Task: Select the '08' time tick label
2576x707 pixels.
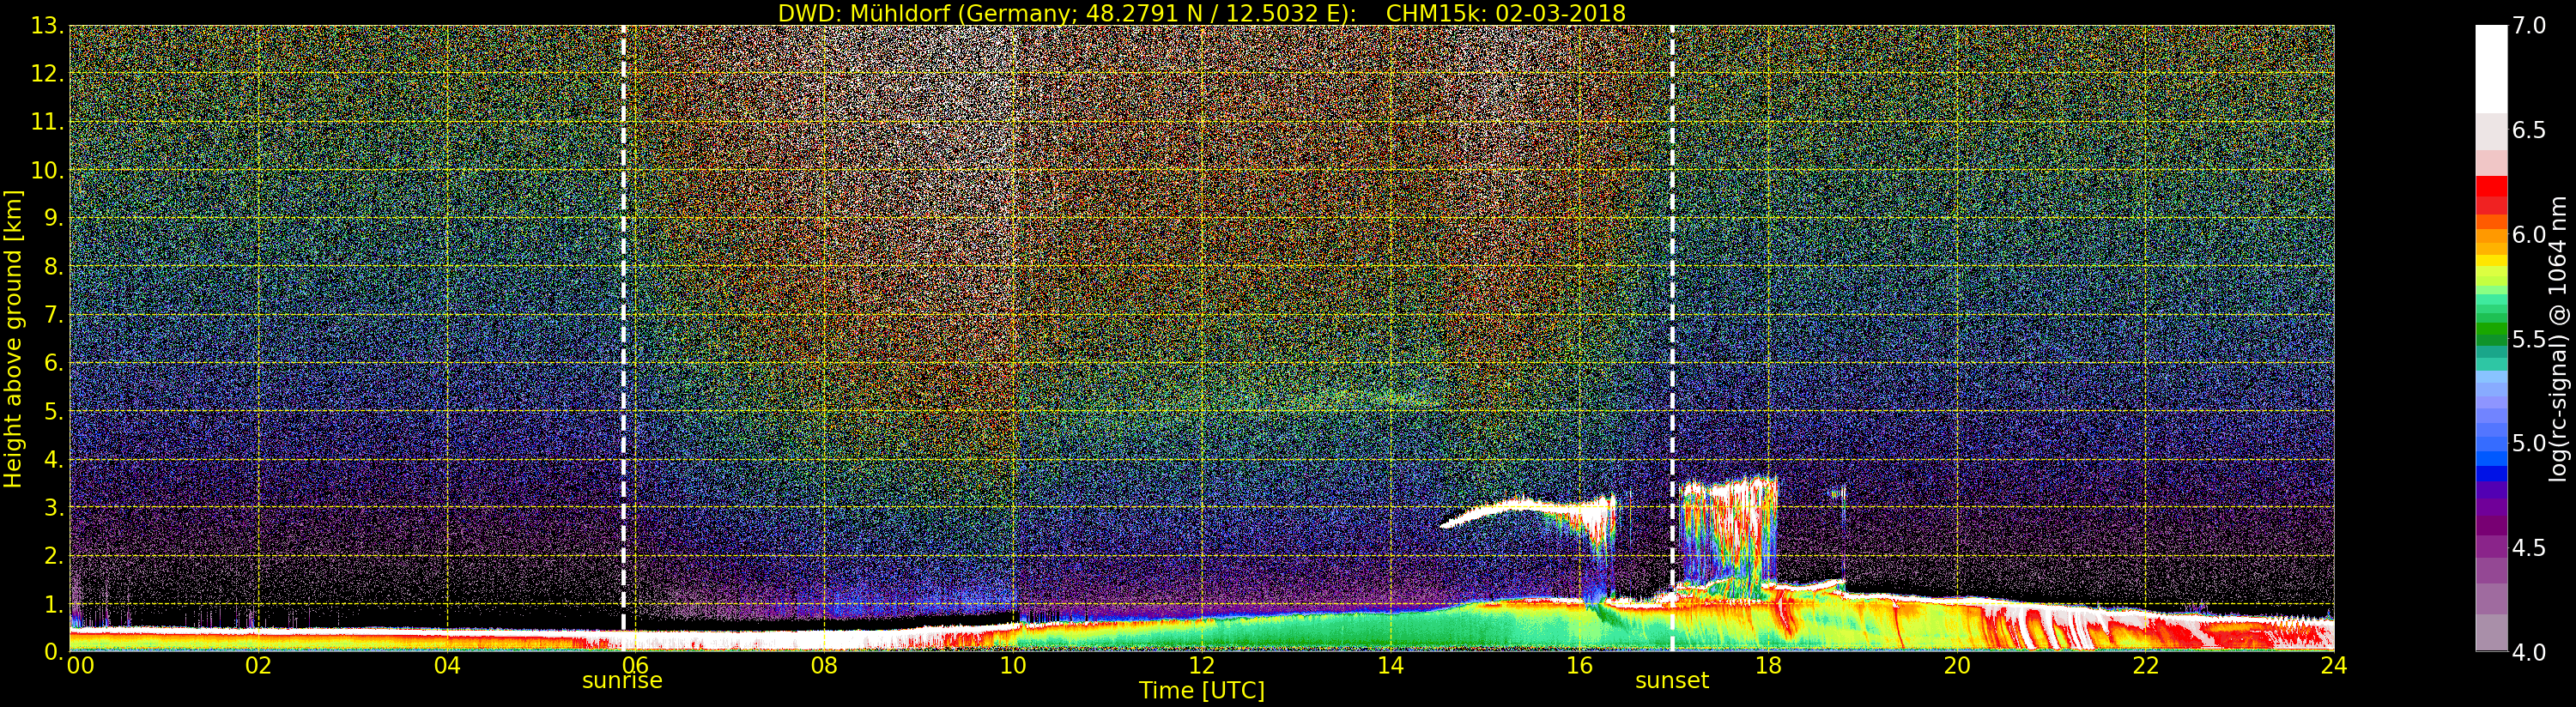Action: 824,665
